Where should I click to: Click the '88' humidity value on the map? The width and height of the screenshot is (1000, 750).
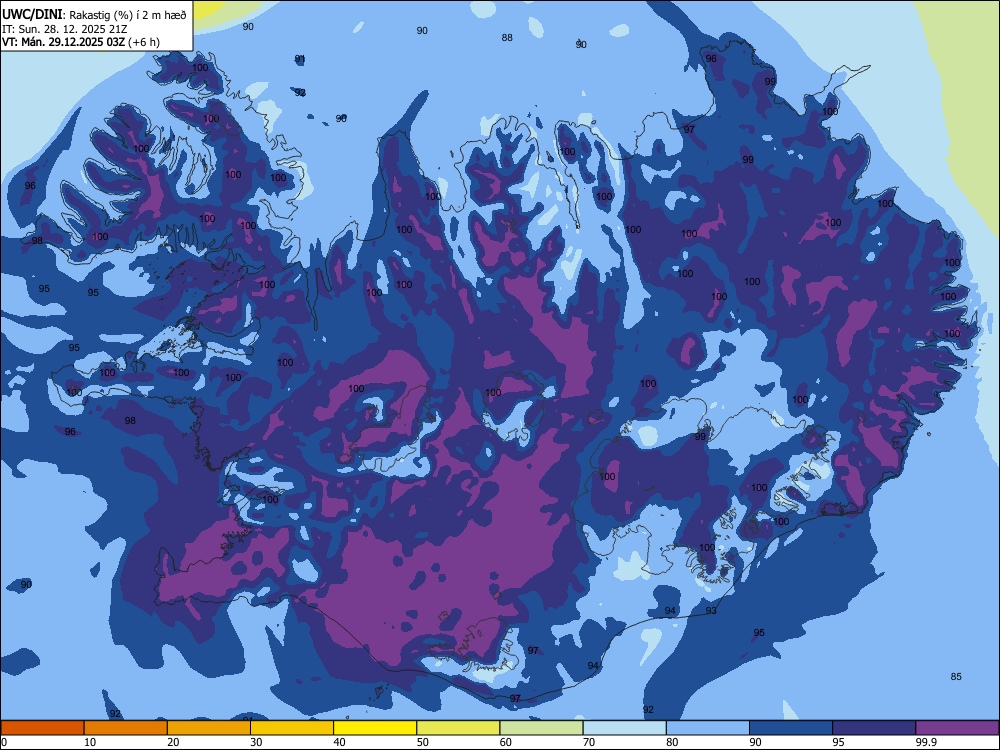pos(507,38)
